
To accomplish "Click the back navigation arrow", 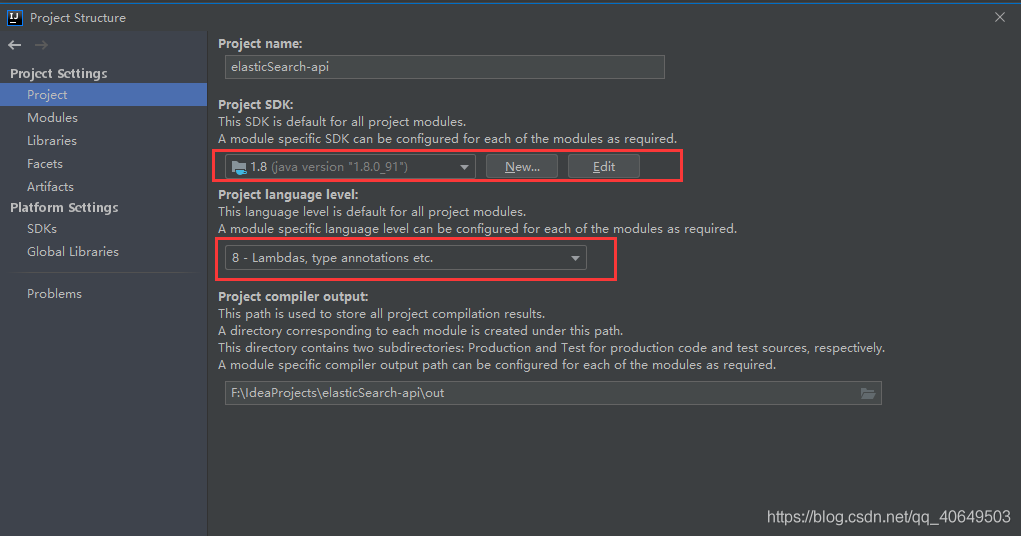I will tap(15, 45).
